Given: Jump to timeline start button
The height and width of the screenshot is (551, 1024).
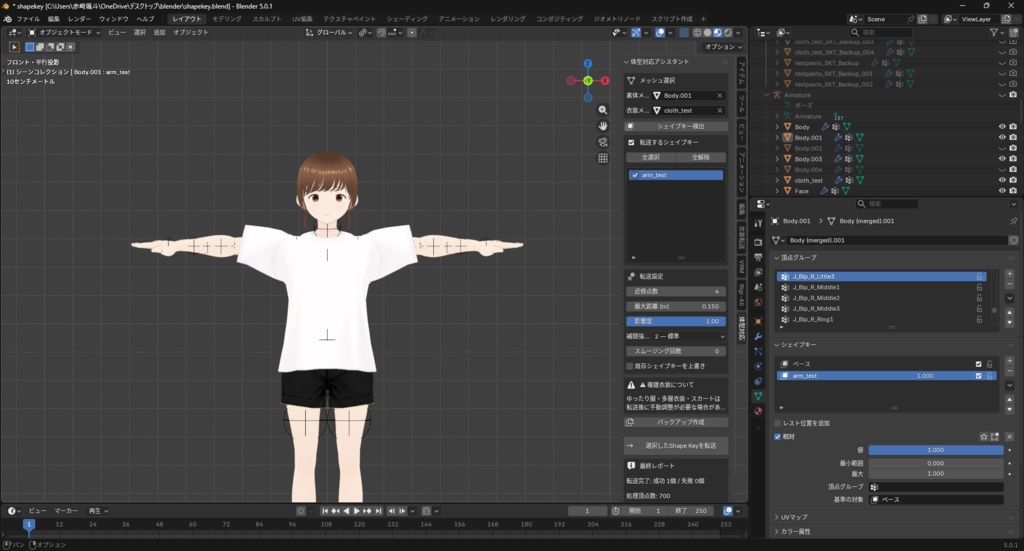Looking at the screenshot, I should [325, 511].
